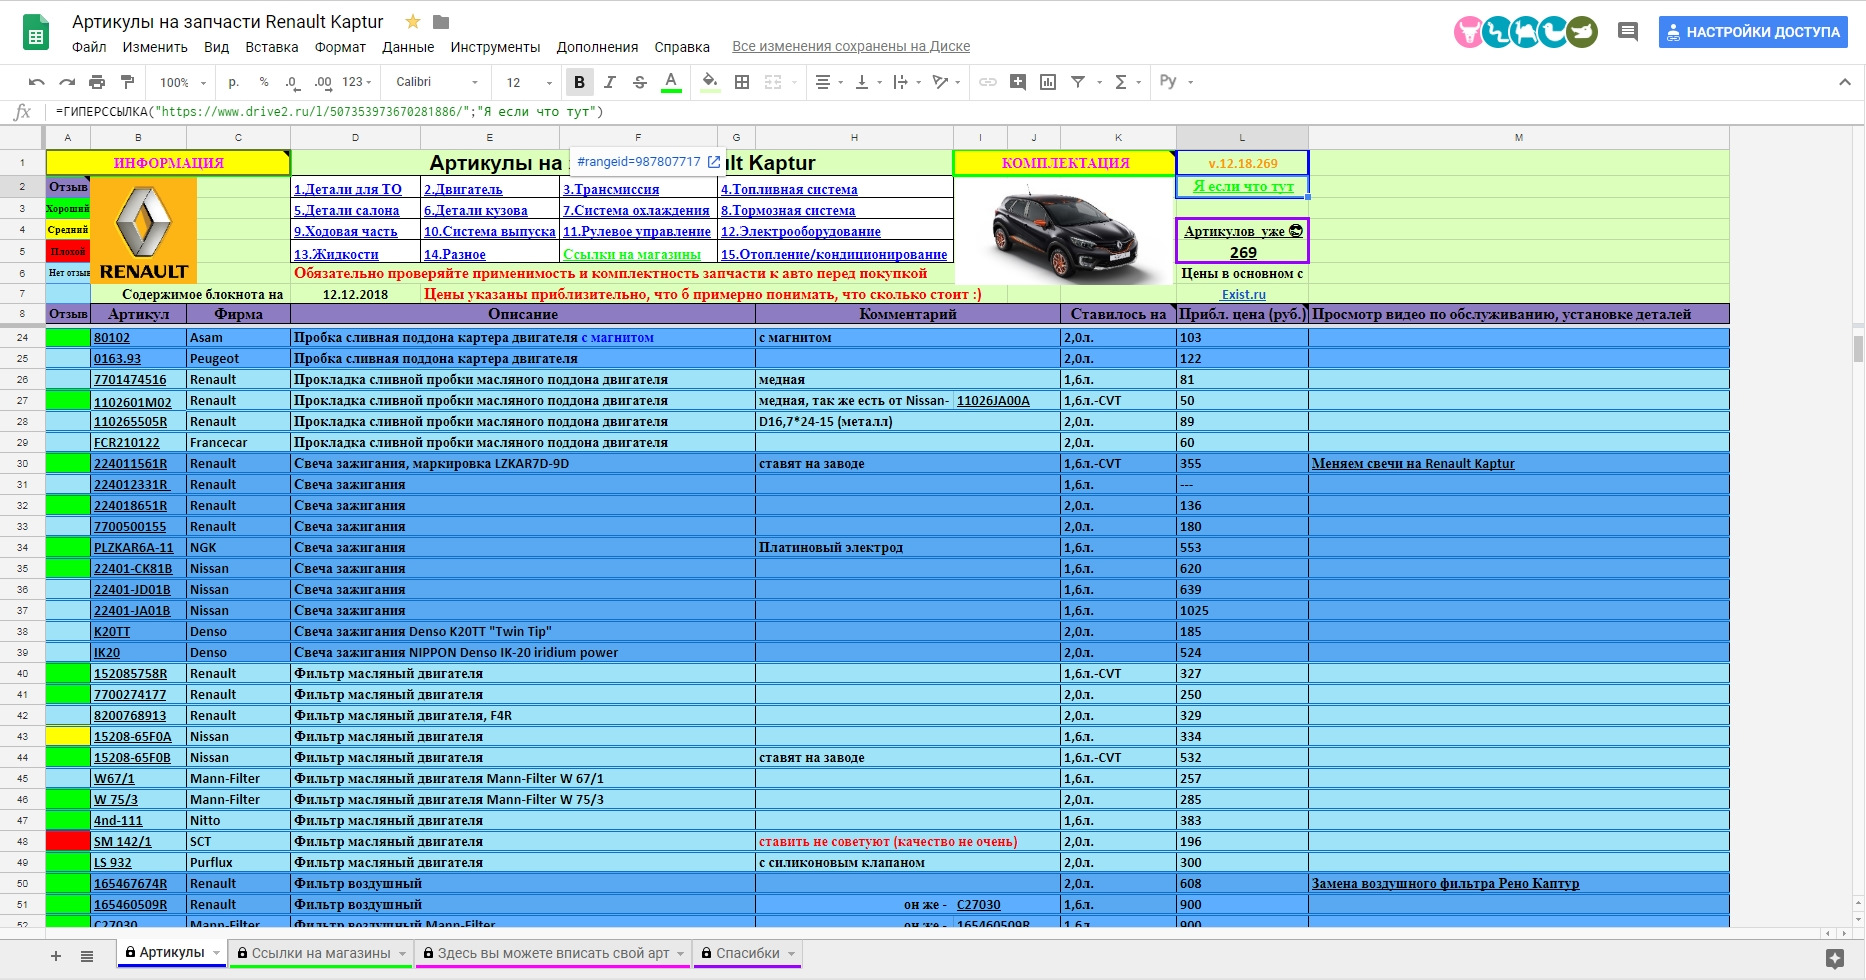This screenshot has width=1866, height=980.
Task: Open text rotation options
Action: click(944, 82)
